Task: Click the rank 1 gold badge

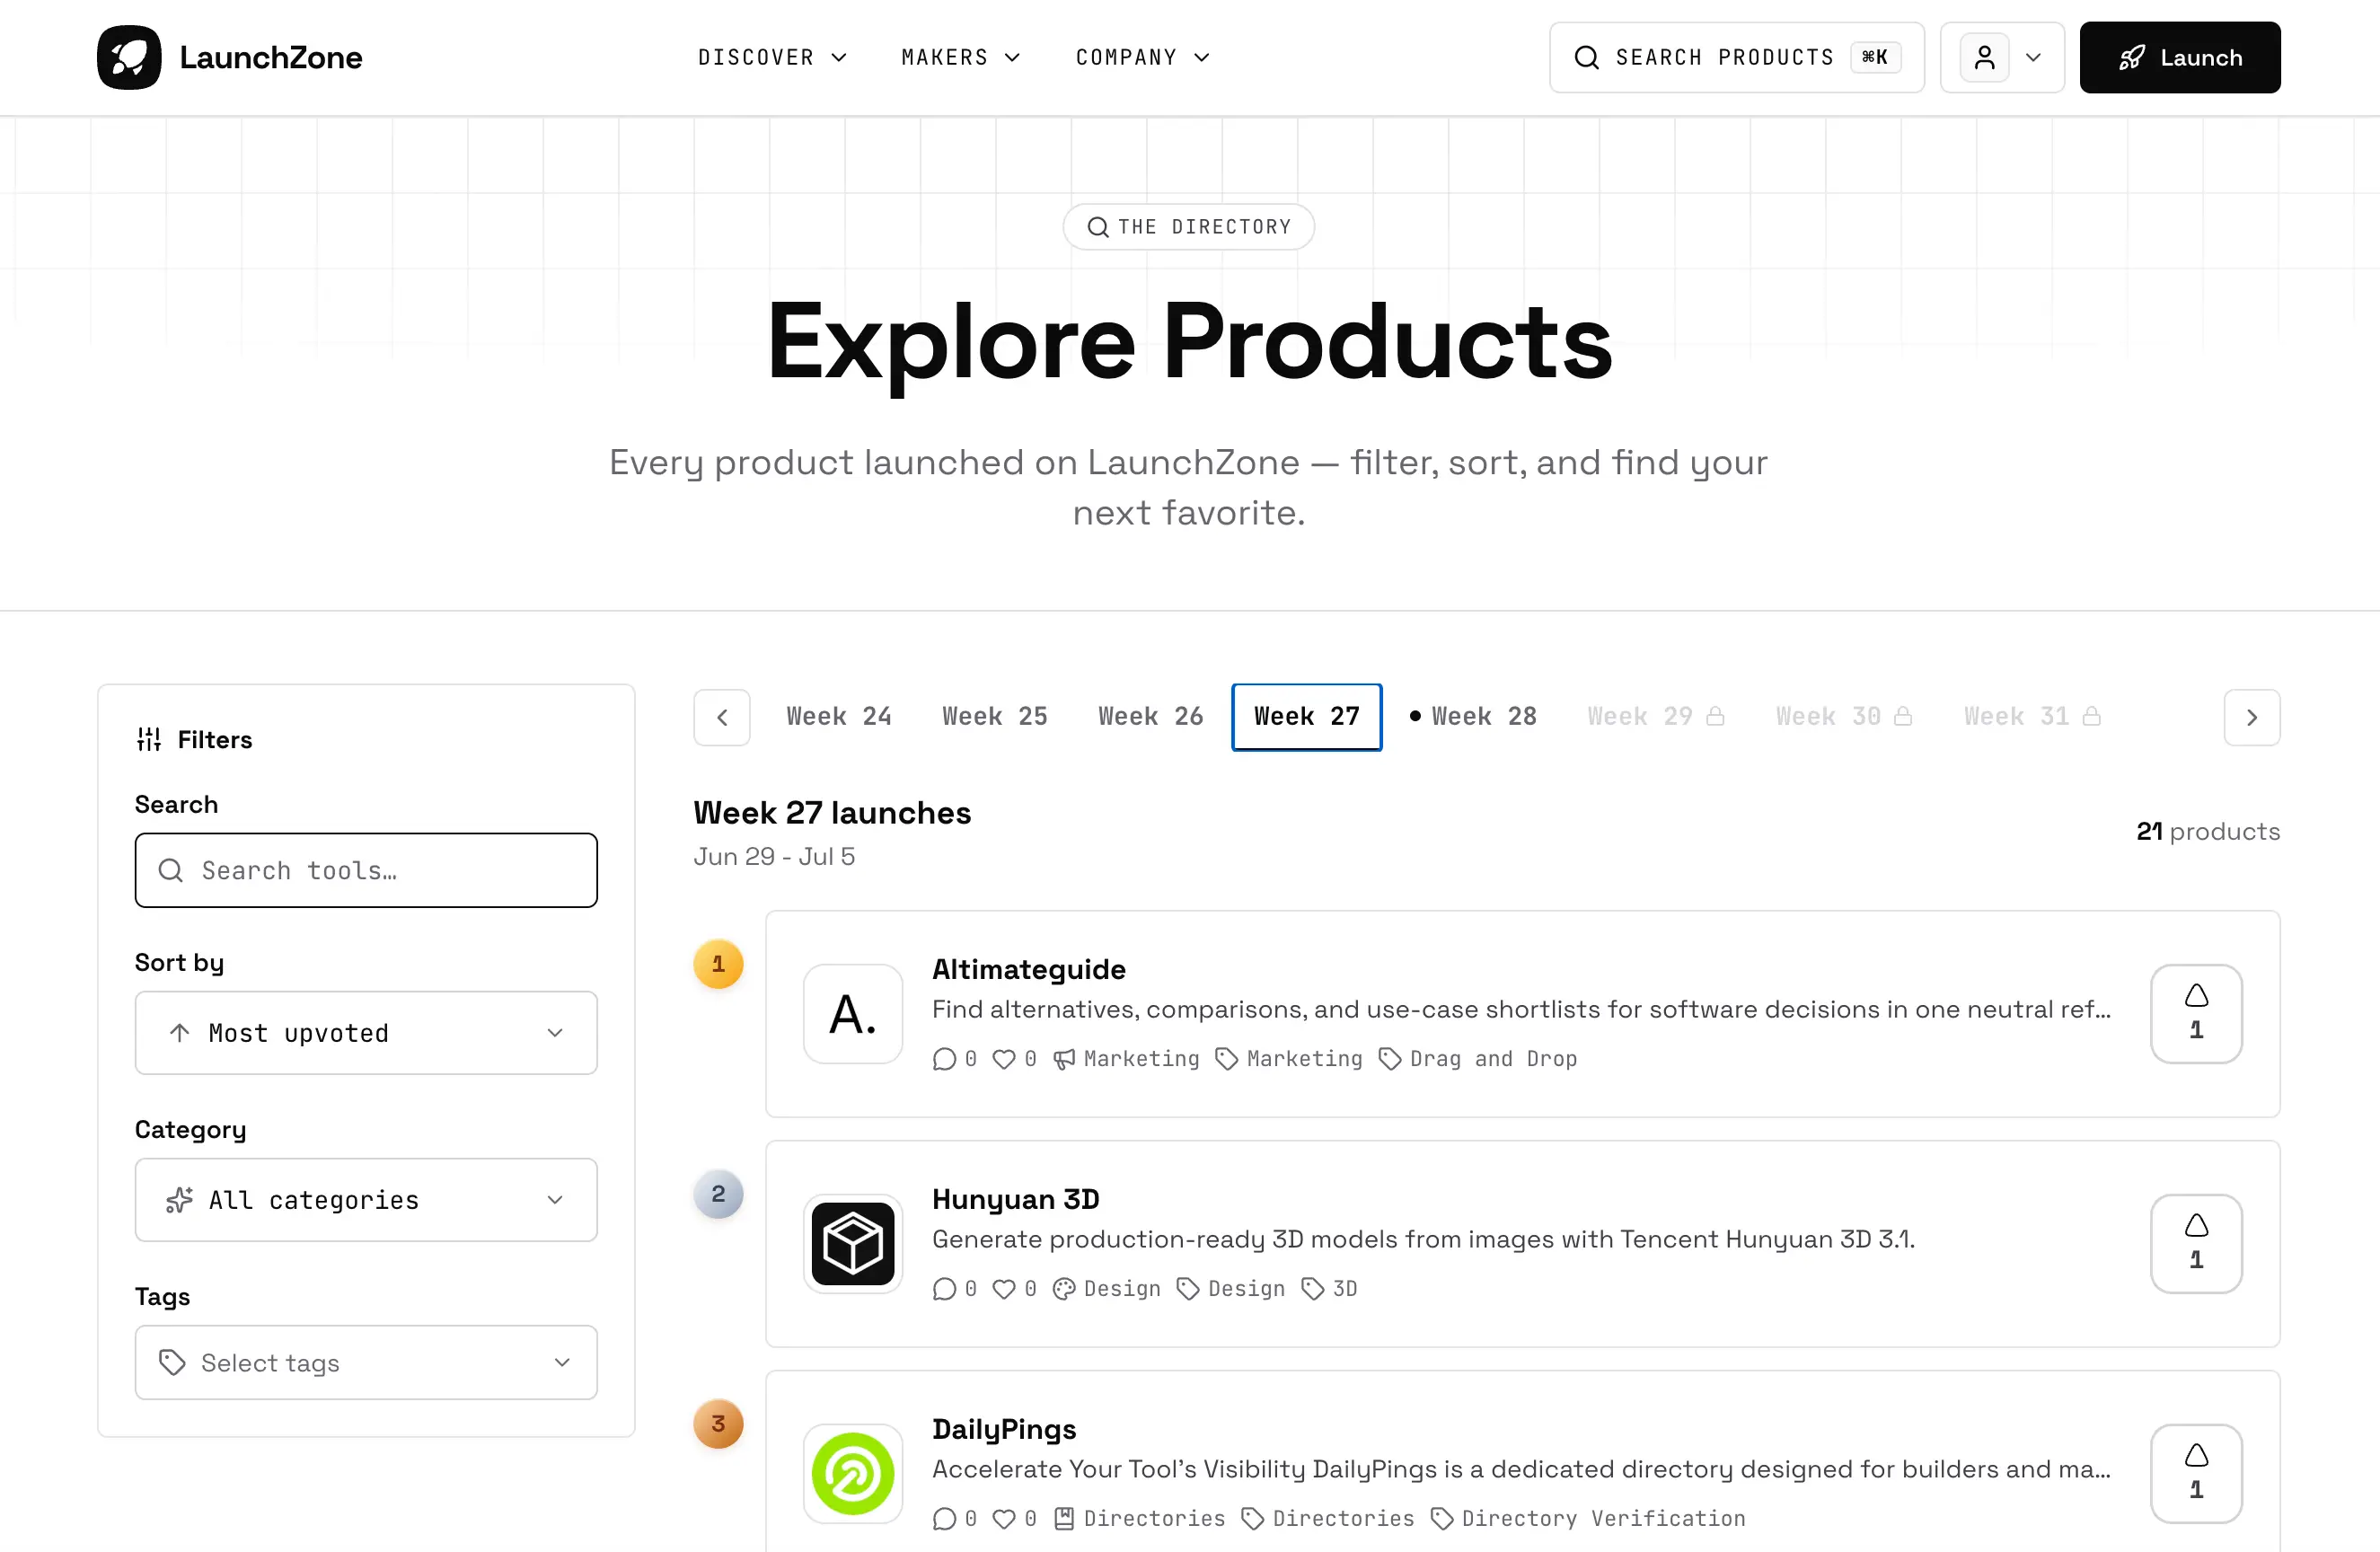Action: pos(718,964)
